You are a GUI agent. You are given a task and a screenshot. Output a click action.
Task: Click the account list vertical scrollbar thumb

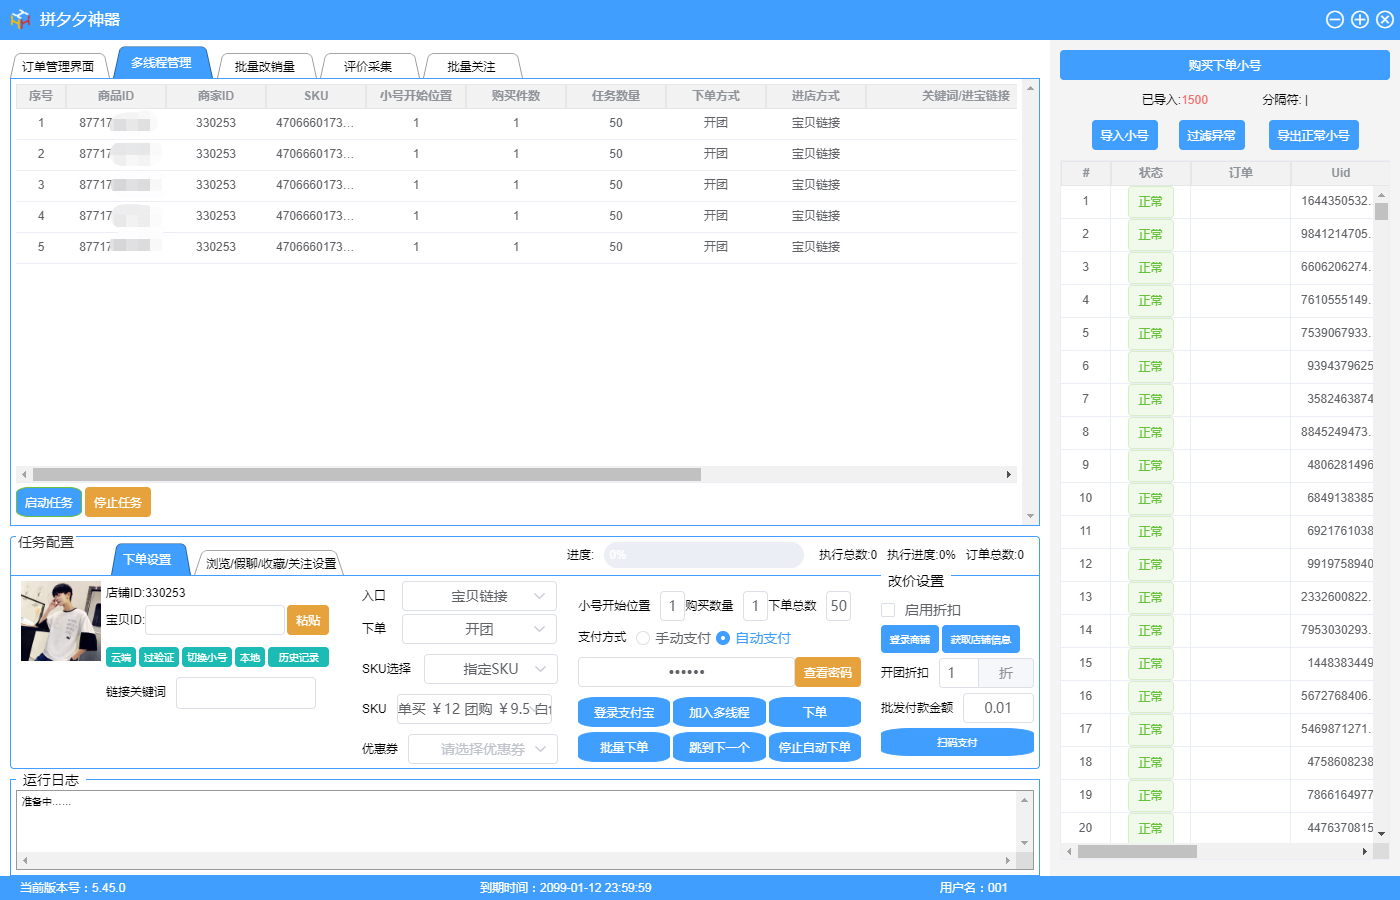(x=1381, y=211)
